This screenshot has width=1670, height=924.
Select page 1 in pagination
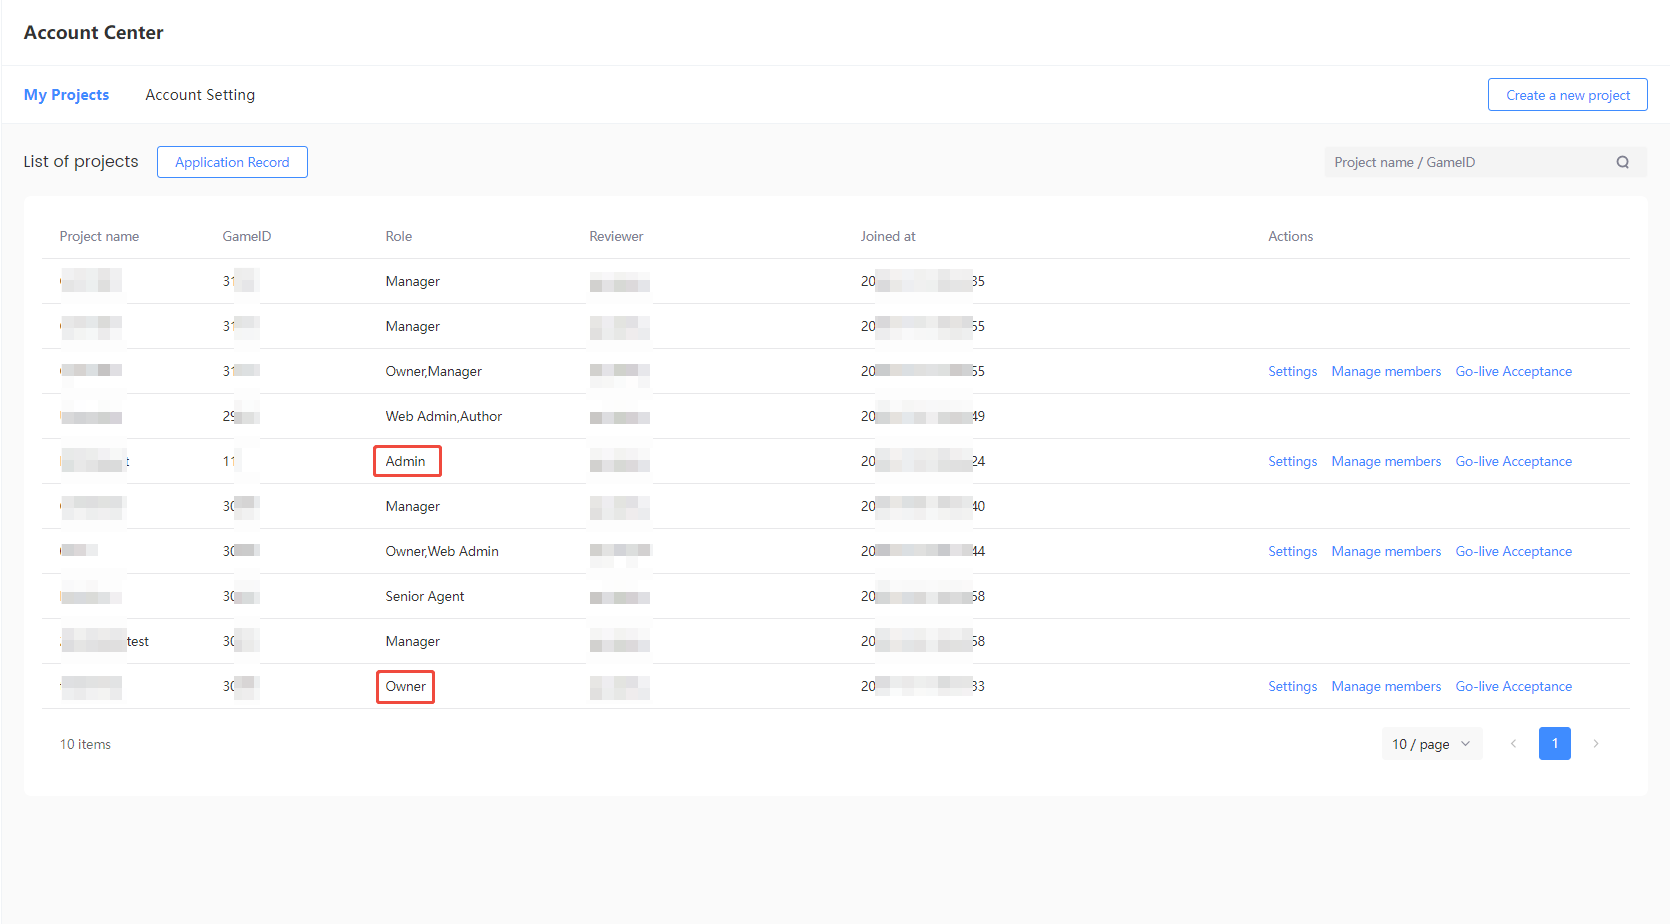pyautogui.click(x=1554, y=744)
